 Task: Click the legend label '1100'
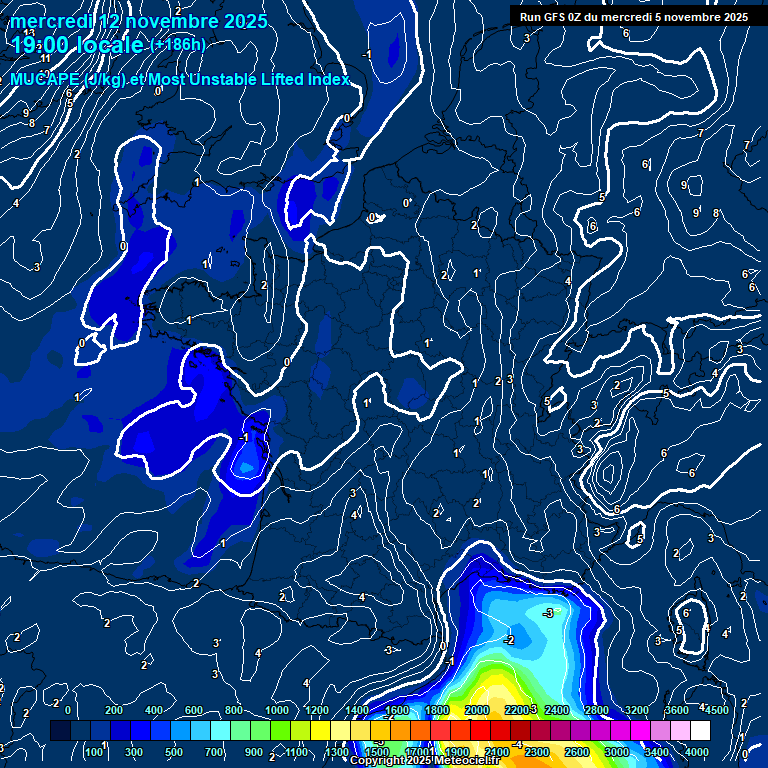pos(297,752)
